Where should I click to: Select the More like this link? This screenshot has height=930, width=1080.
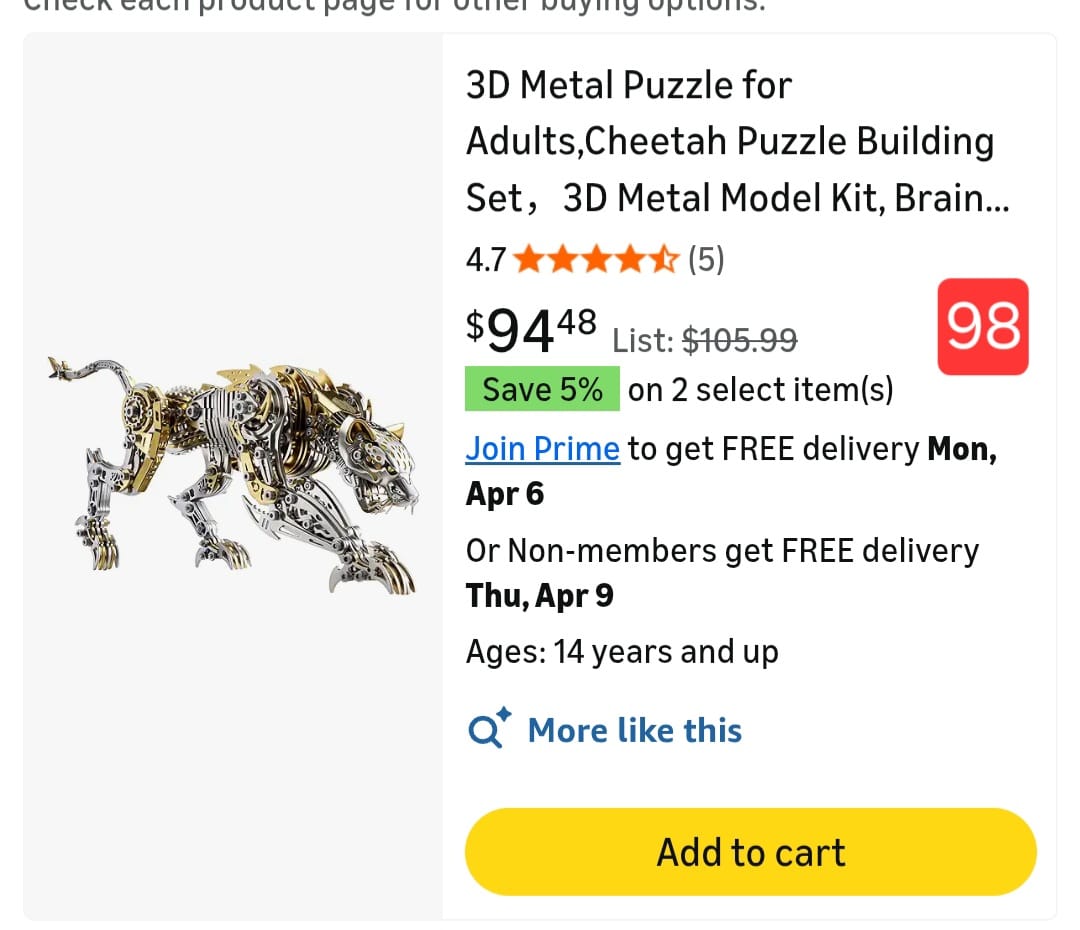(x=634, y=731)
